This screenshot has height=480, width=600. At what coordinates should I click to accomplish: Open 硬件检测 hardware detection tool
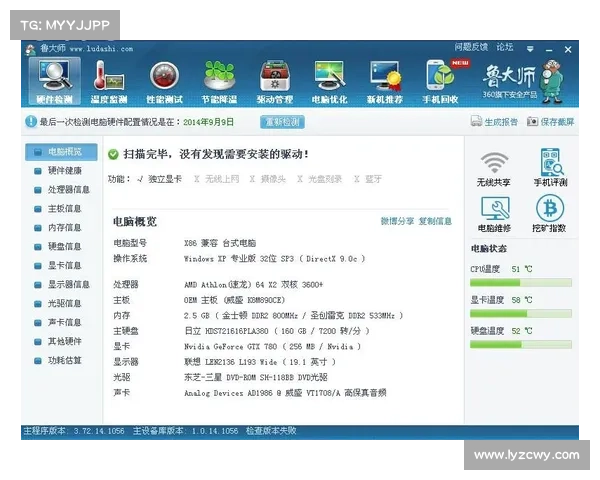point(54,82)
